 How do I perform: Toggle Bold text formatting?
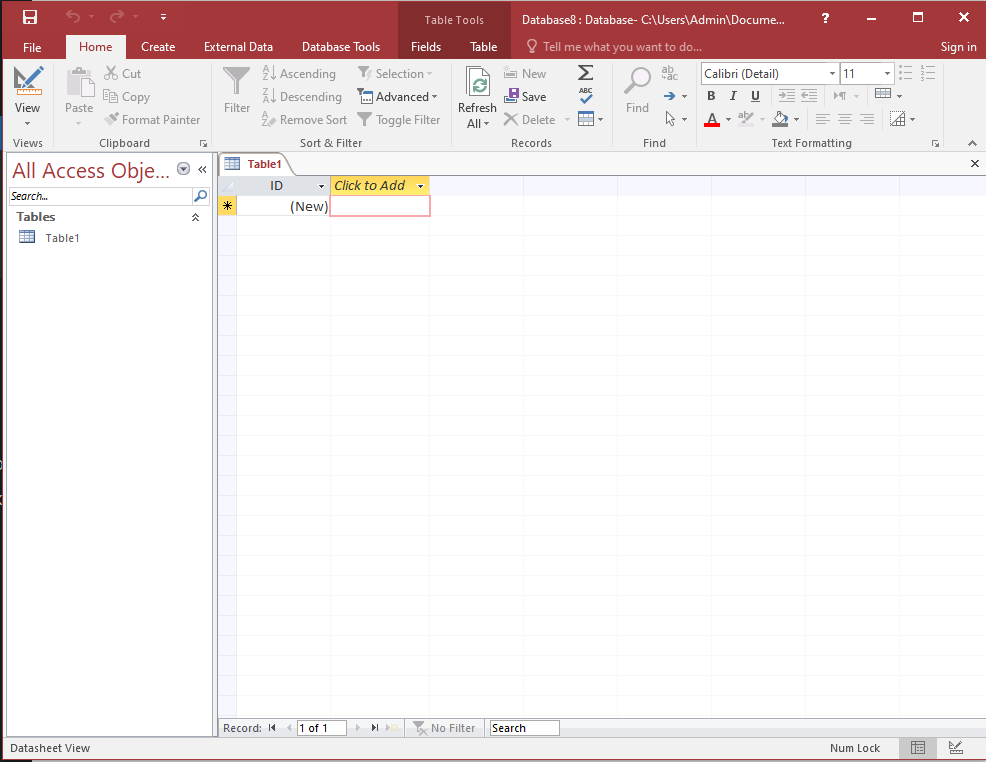711,96
